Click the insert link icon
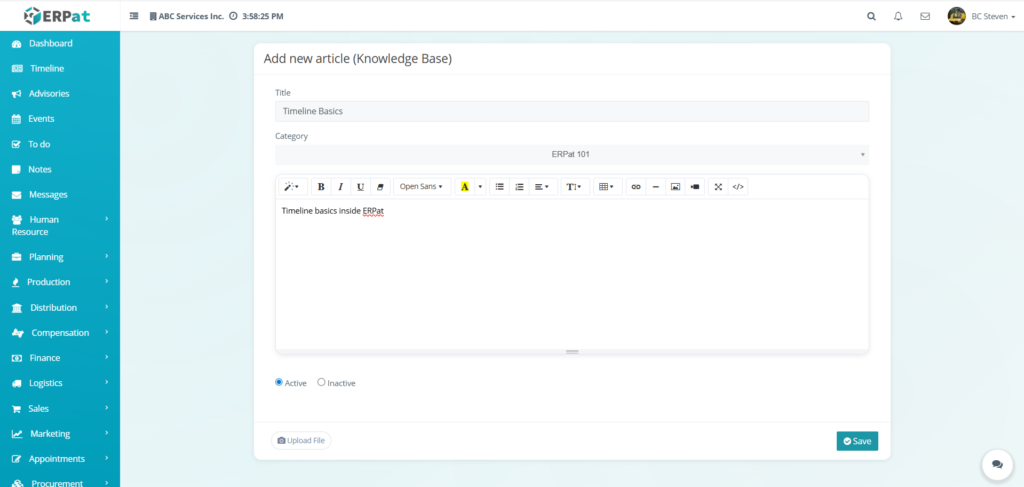Screen dimensions: 1024x487 click(x=635, y=187)
